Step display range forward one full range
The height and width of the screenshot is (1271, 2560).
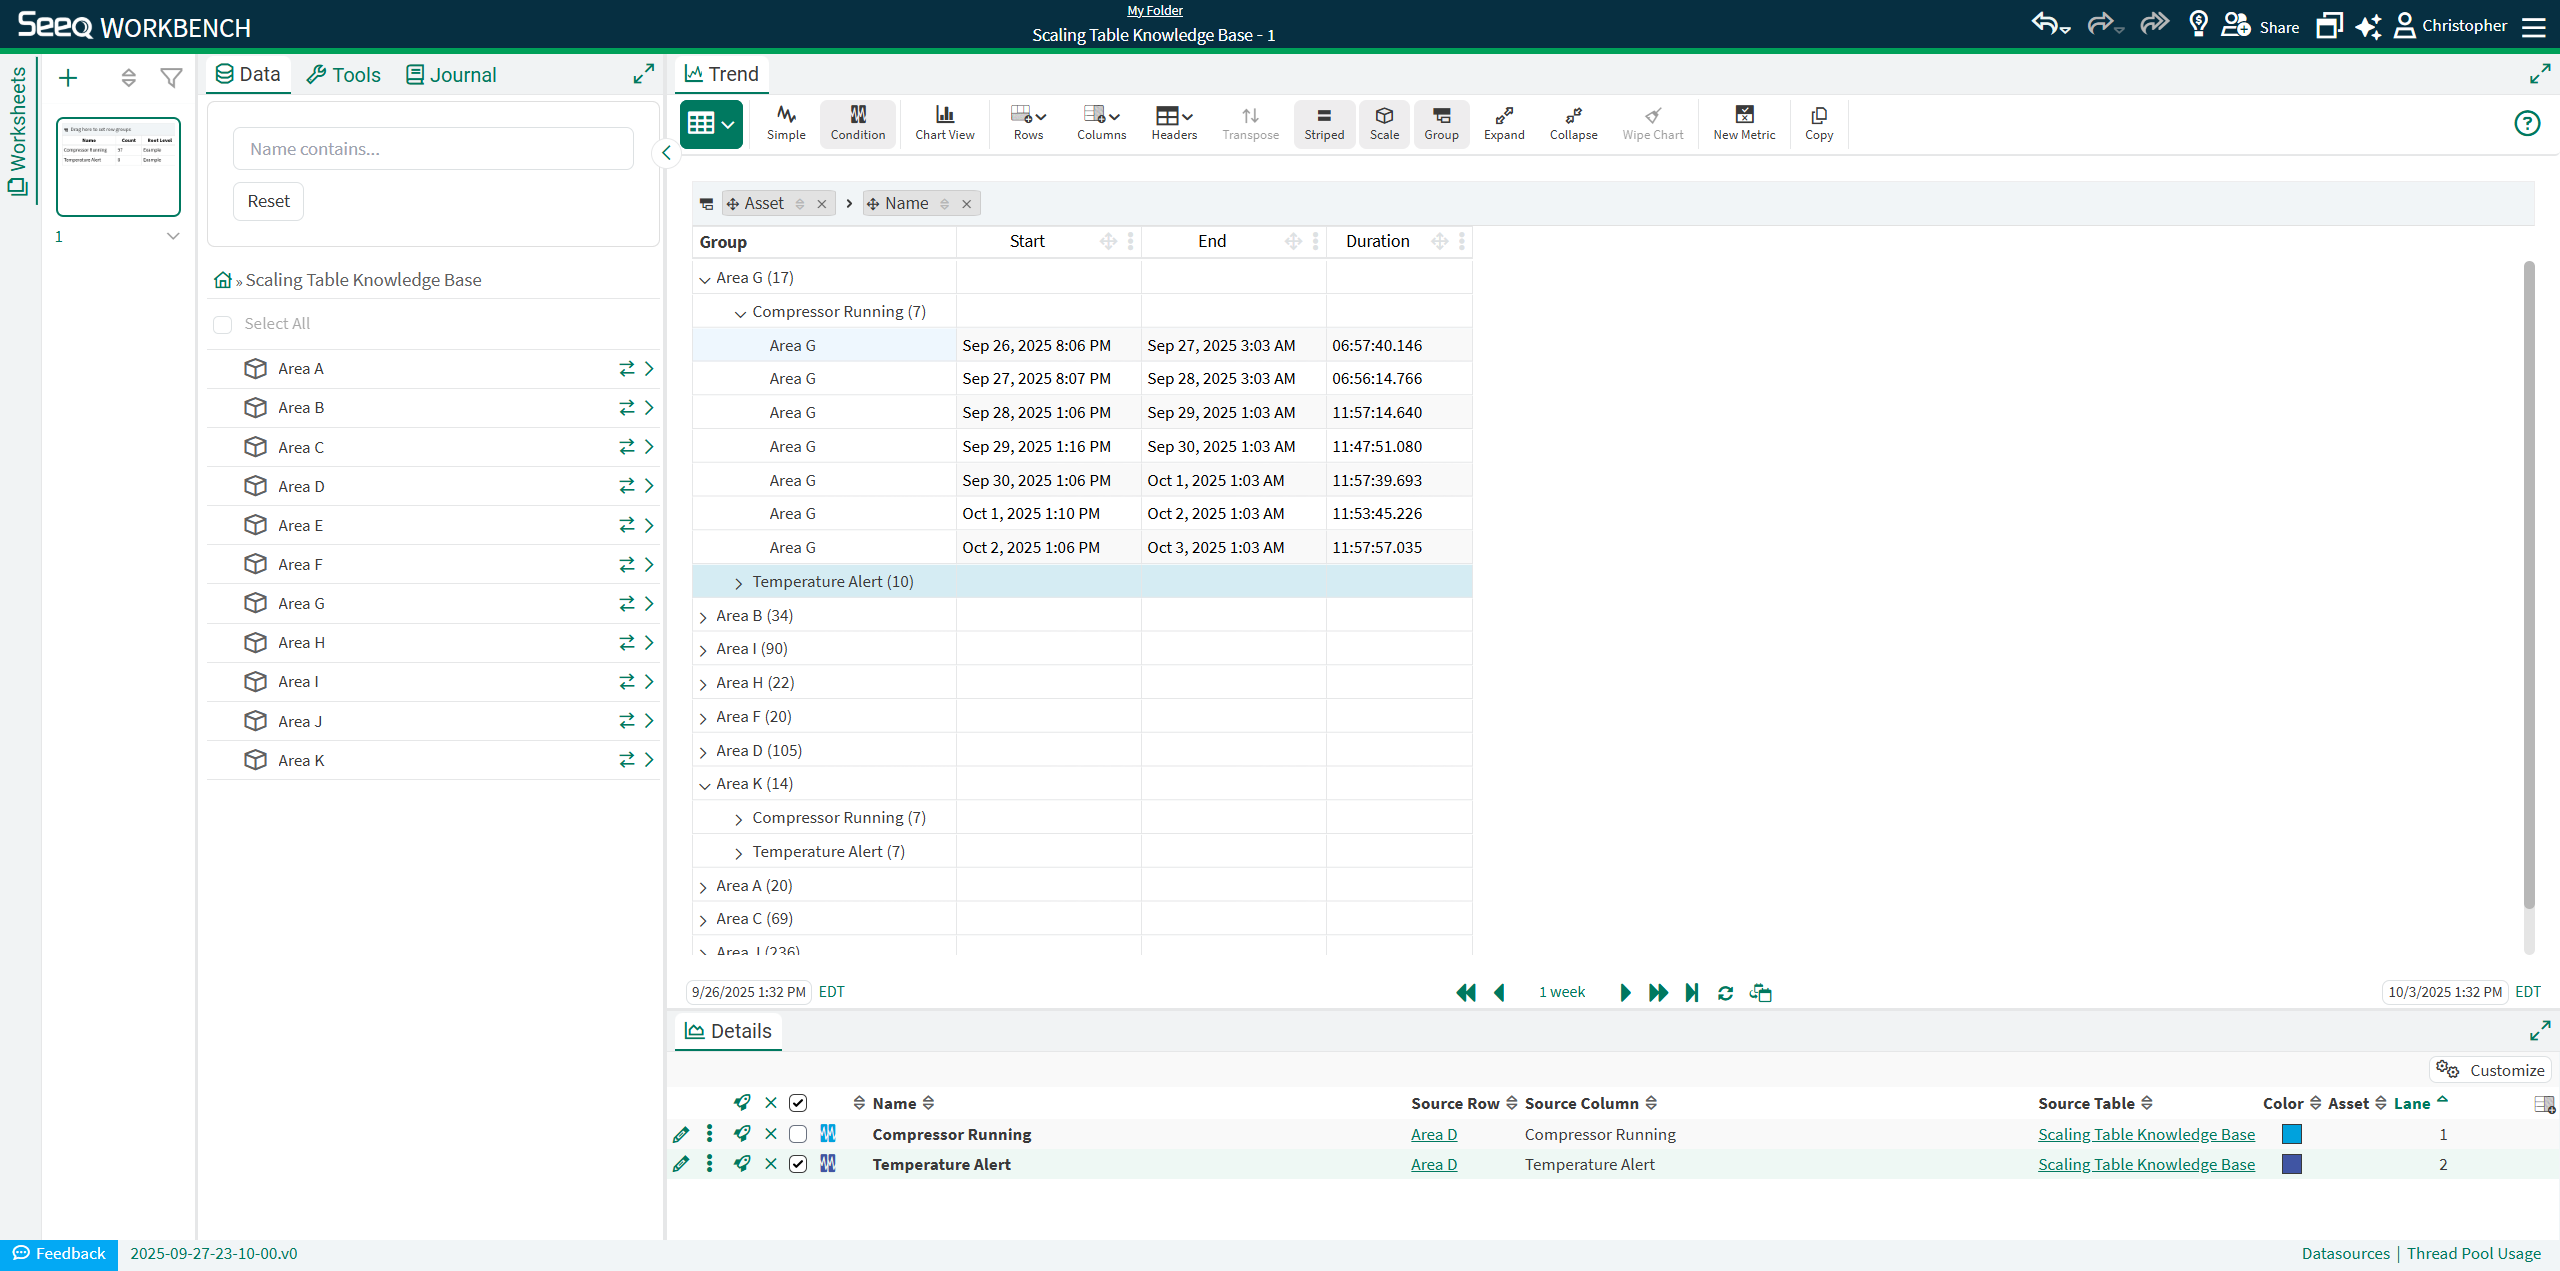pyautogui.click(x=1657, y=992)
